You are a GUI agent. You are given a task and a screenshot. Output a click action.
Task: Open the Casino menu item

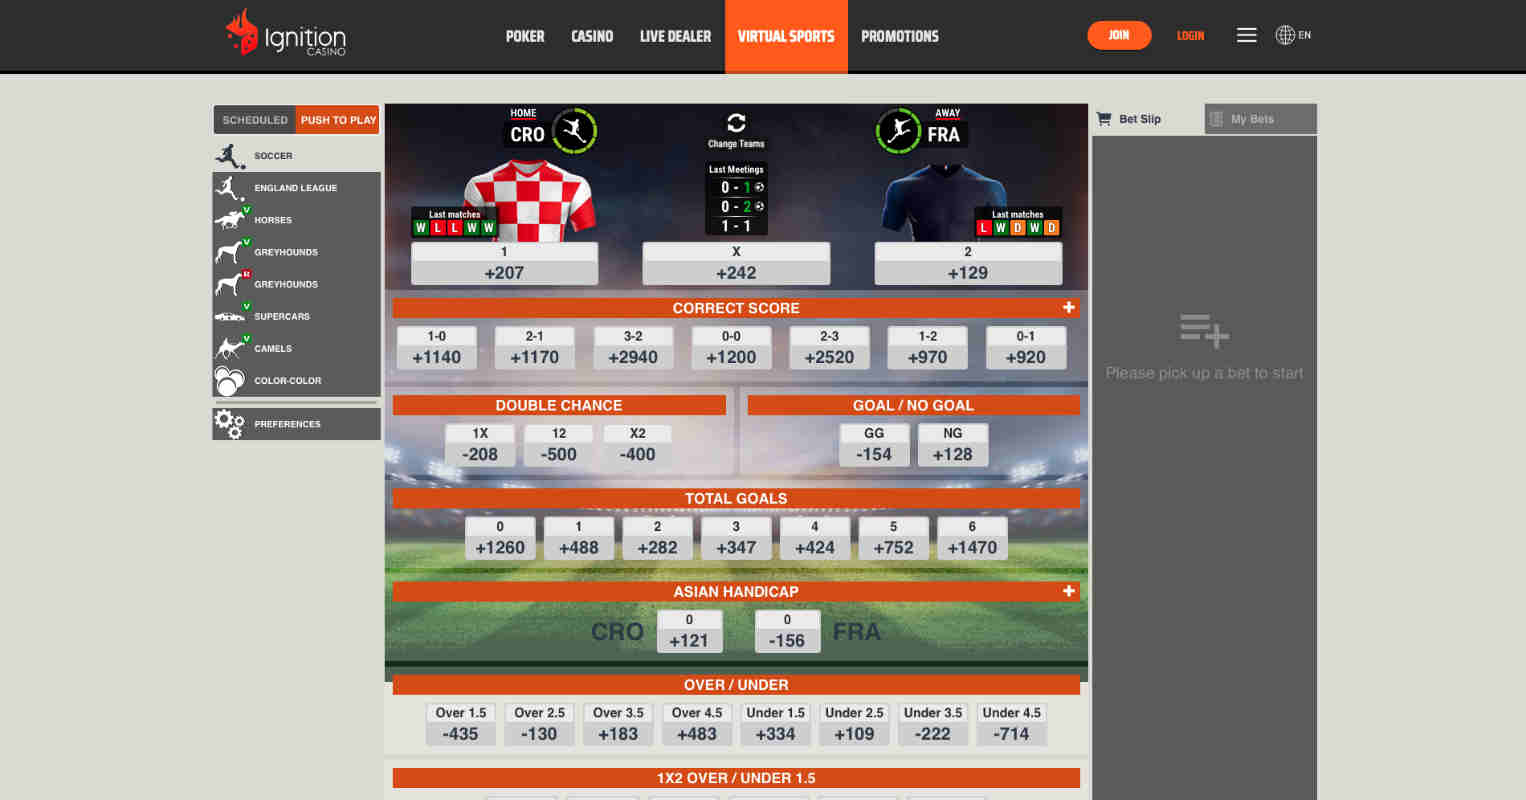click(x=592, y=36)
